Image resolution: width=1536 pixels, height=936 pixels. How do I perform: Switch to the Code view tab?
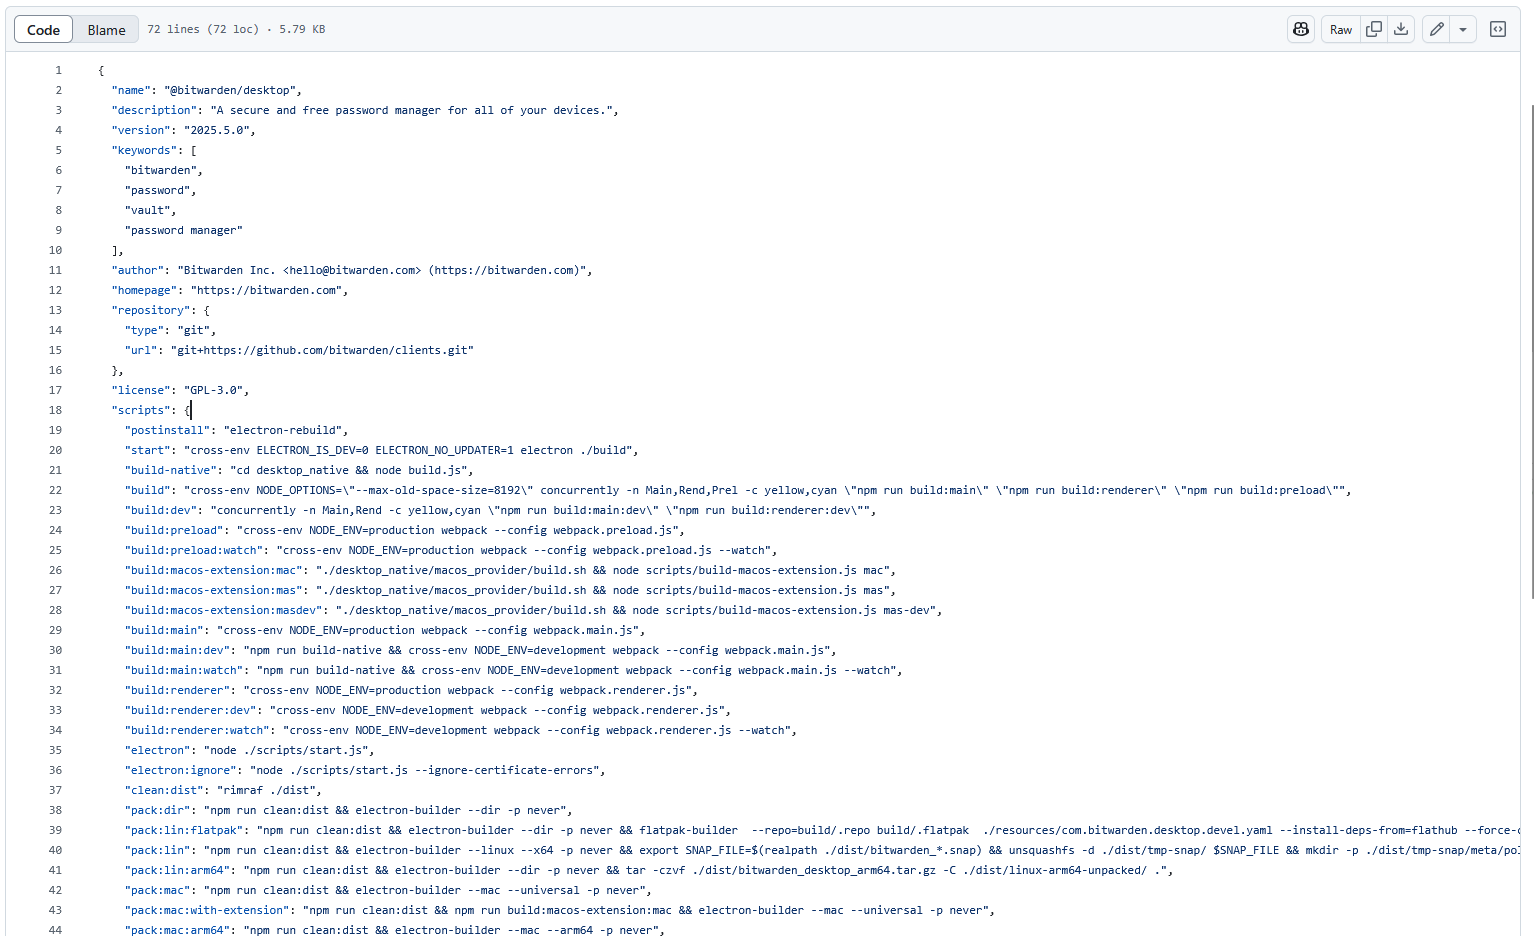point(43,30)
